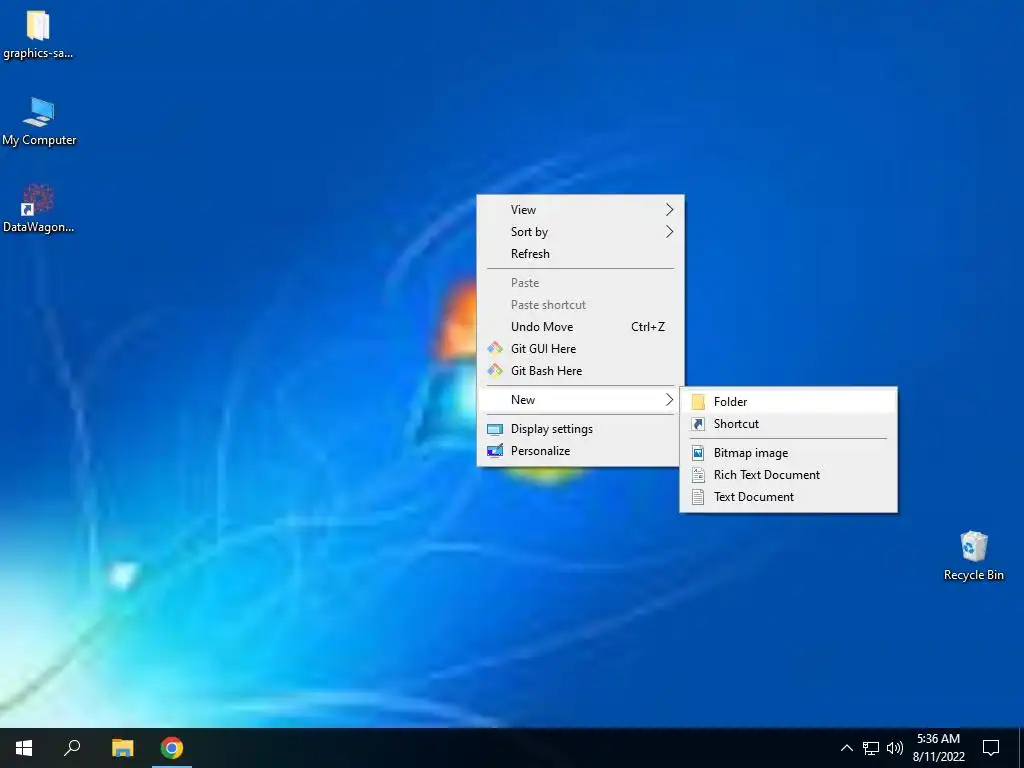The height and width of the screenshot is (768, 1024).
Task: Create a new Shortcut
Action: (x=788, y=424)
